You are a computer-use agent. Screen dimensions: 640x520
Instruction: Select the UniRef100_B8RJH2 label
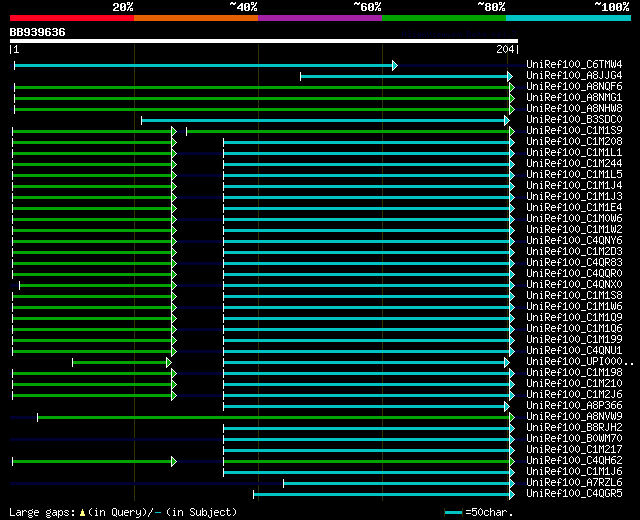(x=574, y=428)
